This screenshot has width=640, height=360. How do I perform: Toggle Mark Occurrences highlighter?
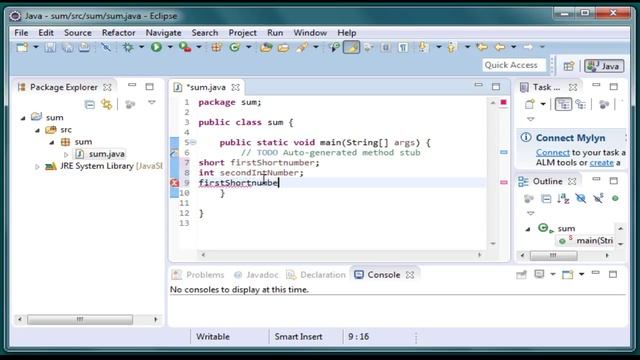[x=351, y=47]
